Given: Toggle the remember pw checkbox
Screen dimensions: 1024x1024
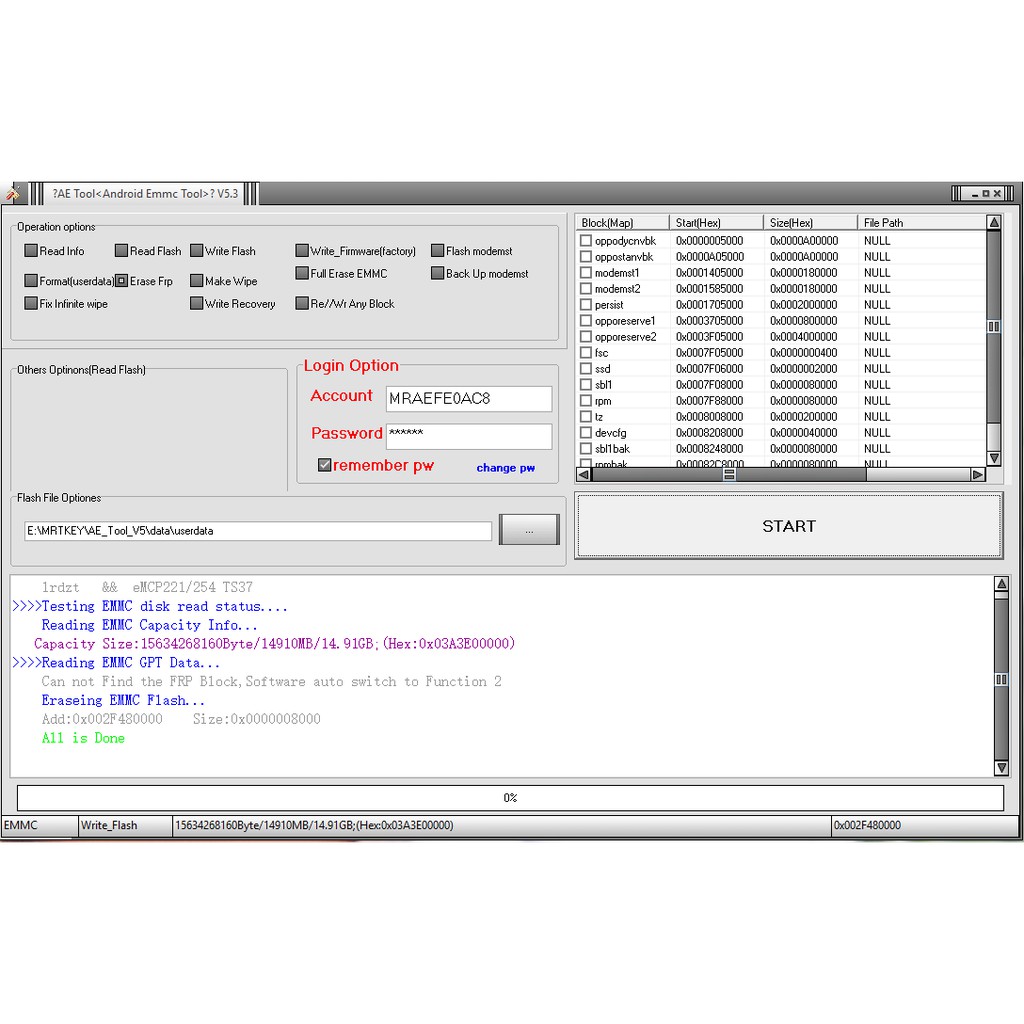Looking at the screenshot, I should (x=324, y=465).
